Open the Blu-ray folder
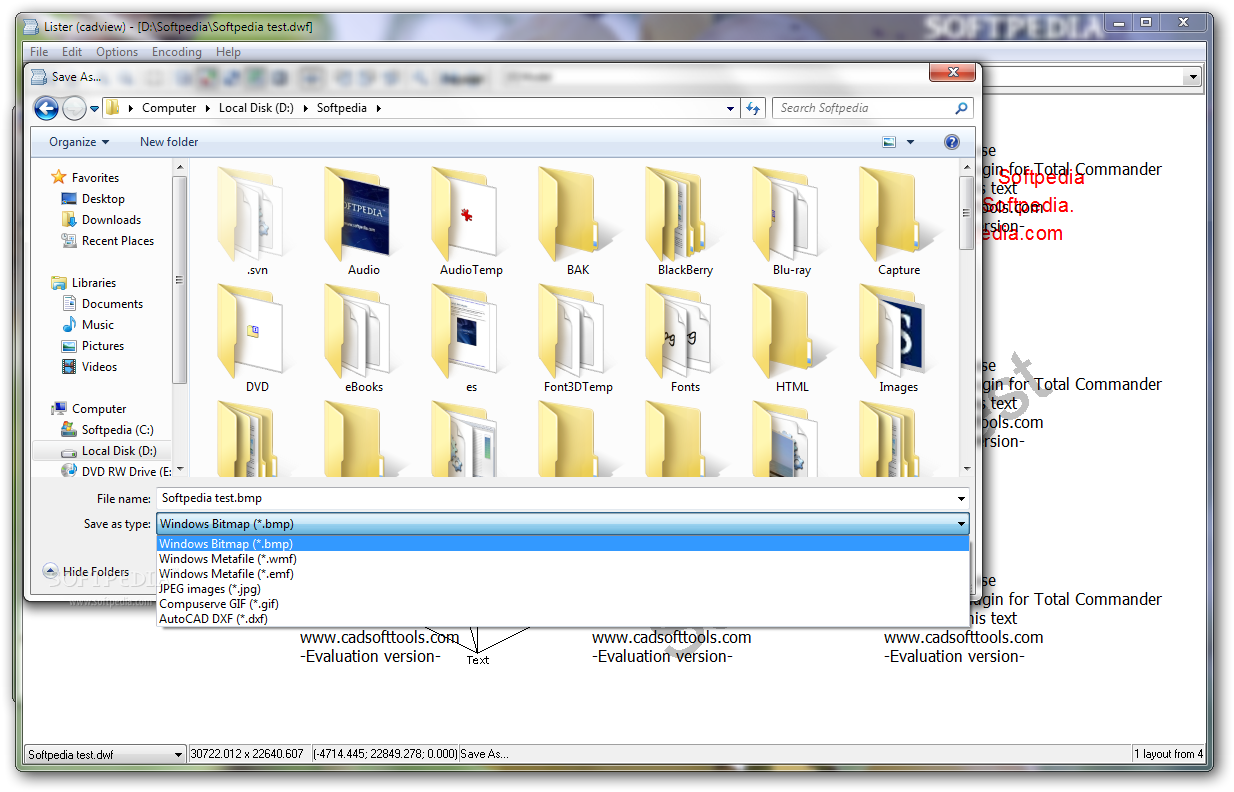The image size is (1234, 792). pyautogui.click(x=792, y=222)
